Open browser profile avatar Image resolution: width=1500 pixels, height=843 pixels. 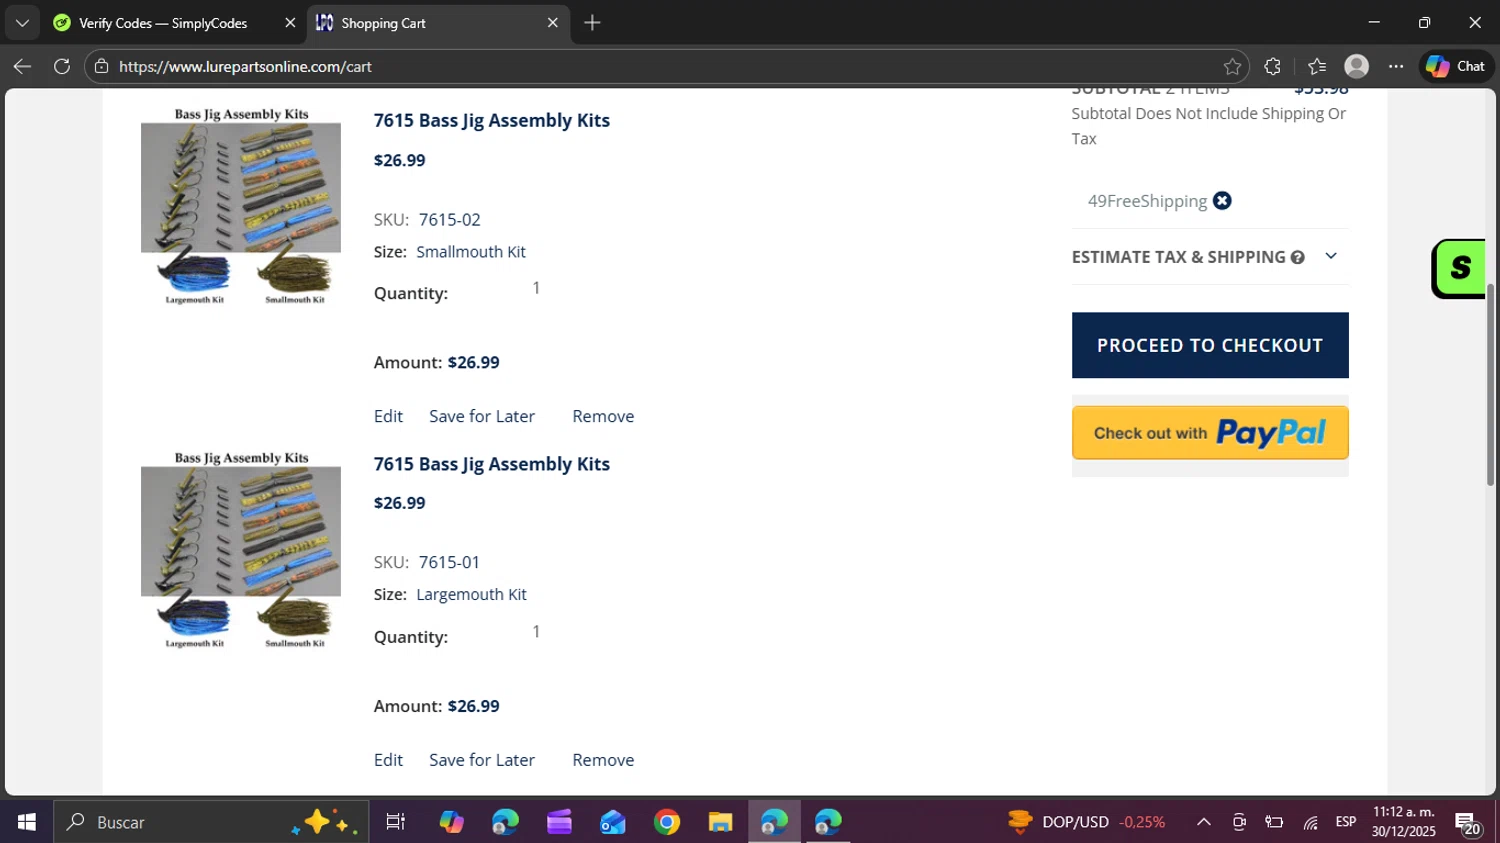(1356, 66)
